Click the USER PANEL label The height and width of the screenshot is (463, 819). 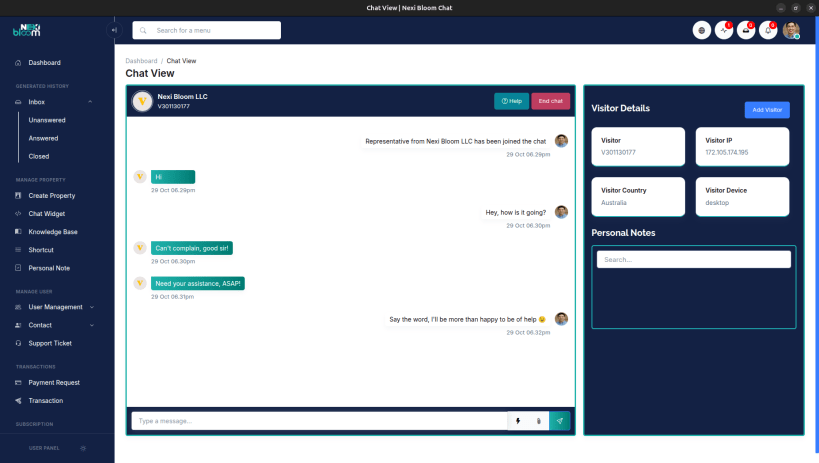44,448
